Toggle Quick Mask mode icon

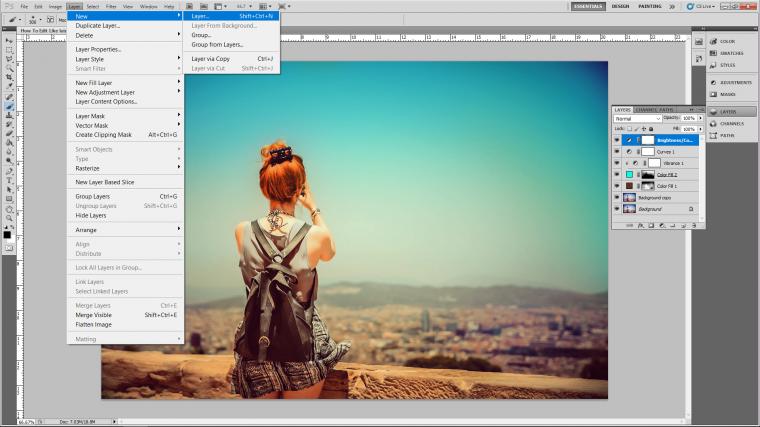click(9, 248)
